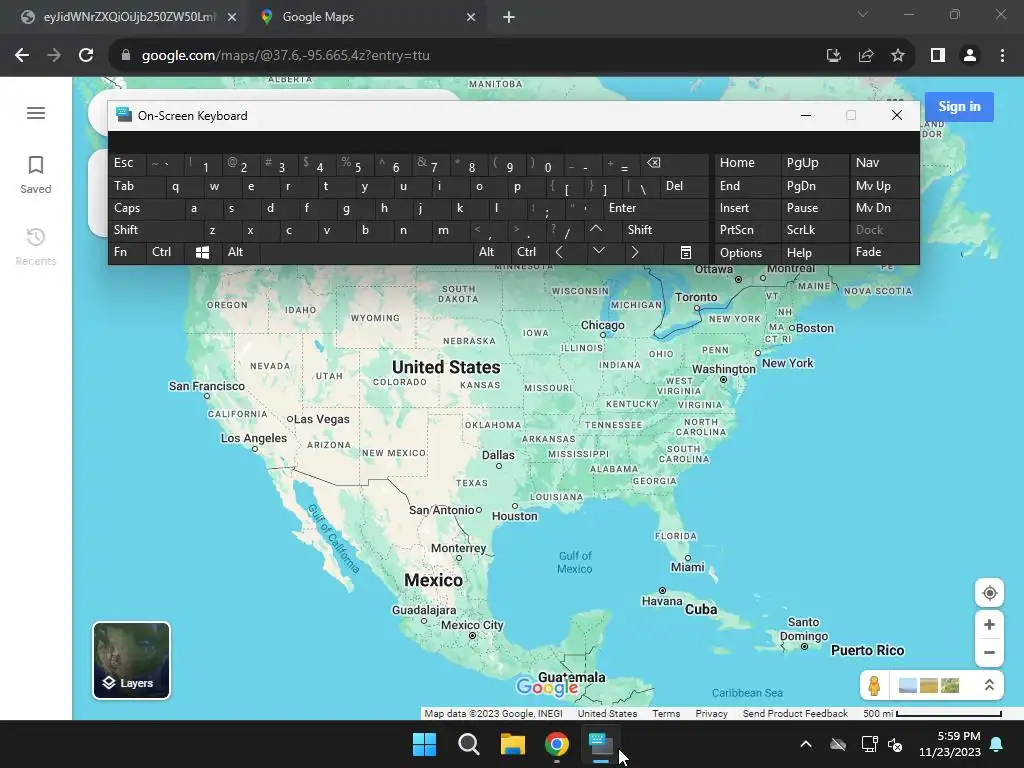
Task: Open a new Chrome tab
Action: click(509, 18)
